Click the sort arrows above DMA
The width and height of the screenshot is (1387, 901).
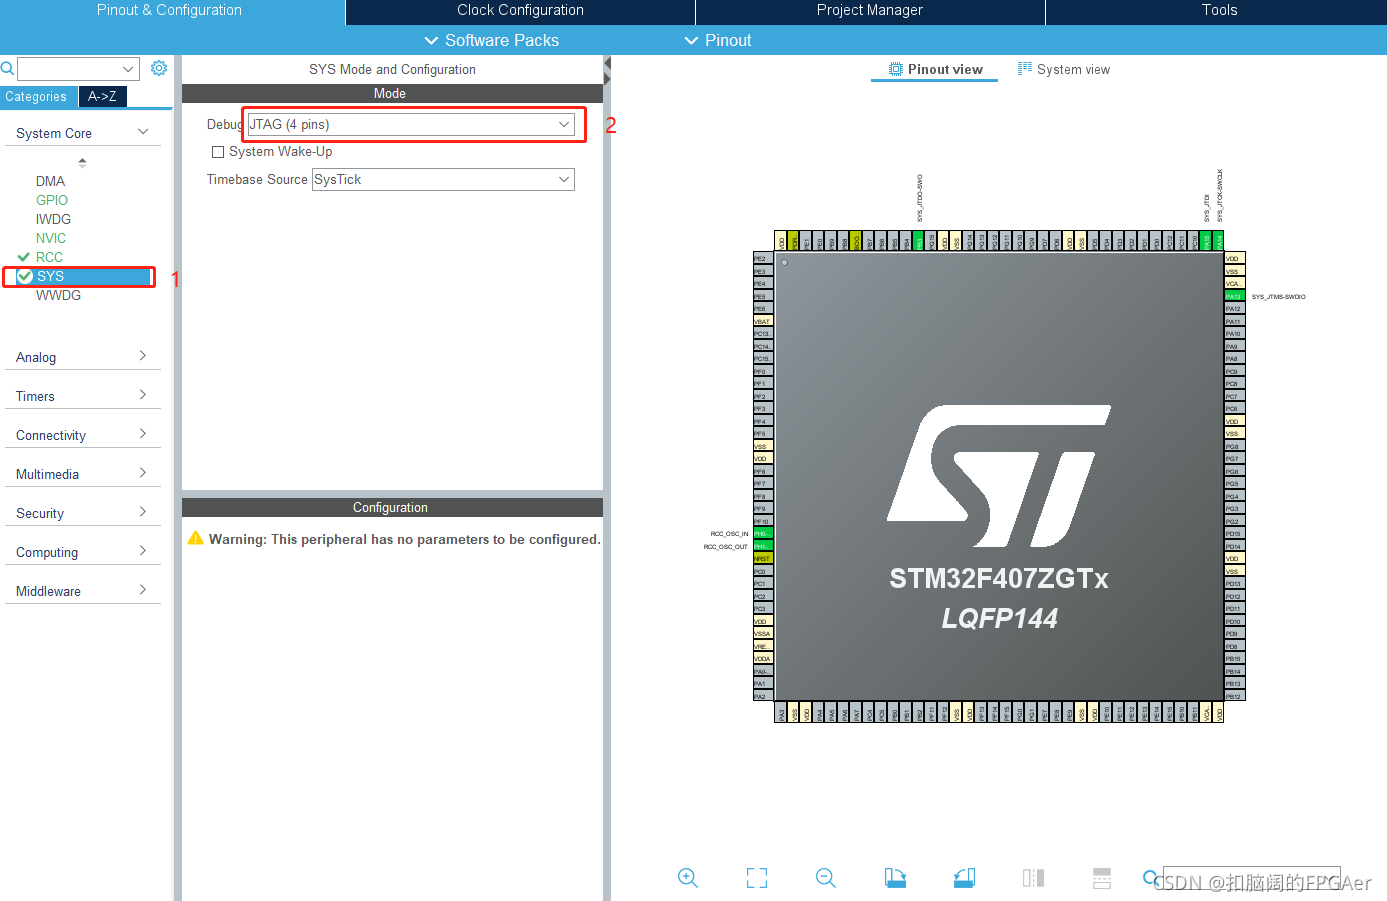pyautogui.click(x=82, y=162)
